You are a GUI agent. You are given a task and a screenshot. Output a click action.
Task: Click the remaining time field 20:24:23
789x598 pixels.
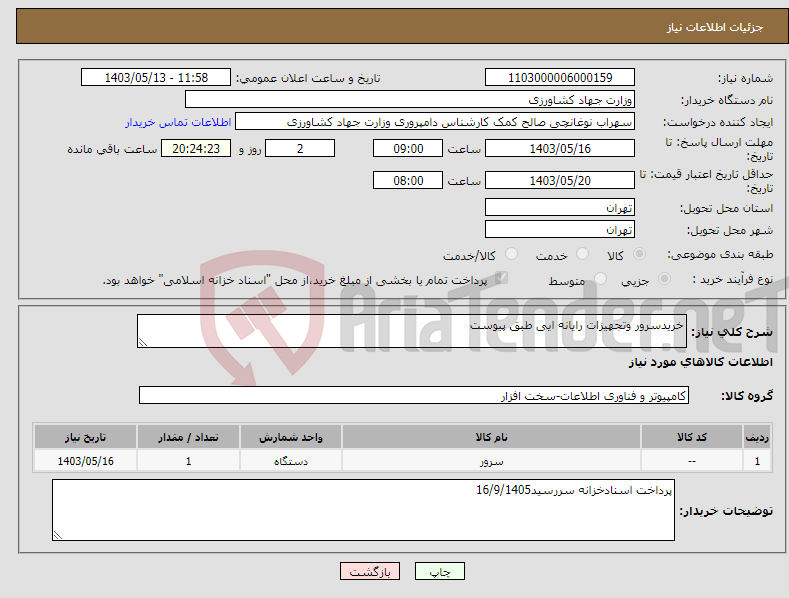(196, 148)
